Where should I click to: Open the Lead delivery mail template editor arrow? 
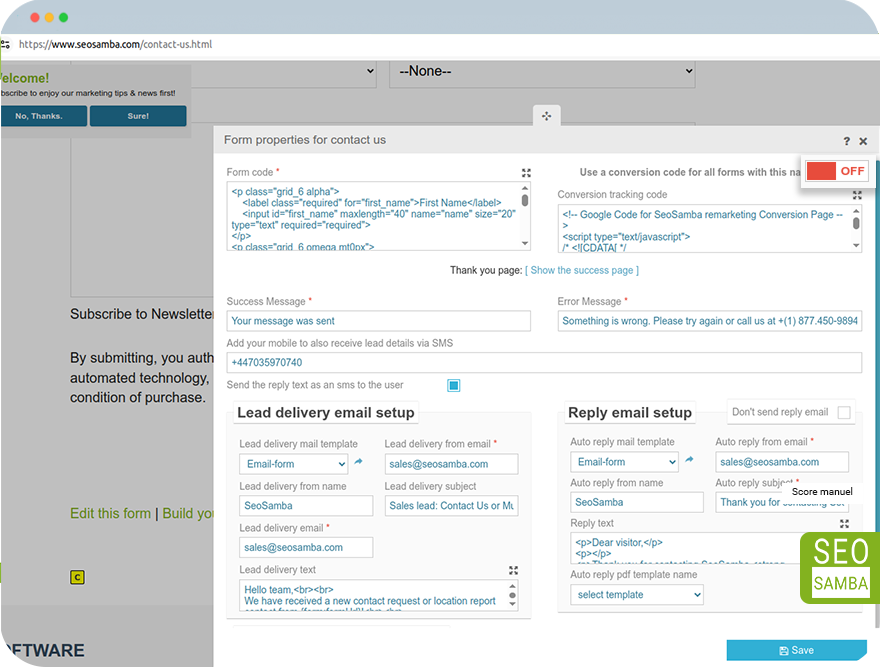click(359, 461)
